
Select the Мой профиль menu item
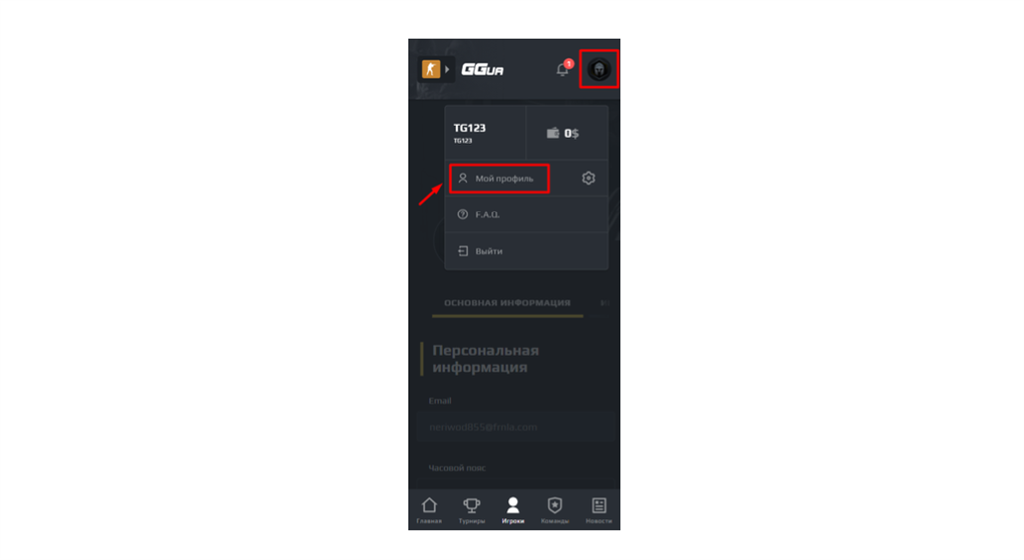pyautogui.click(x=499, y=178)
